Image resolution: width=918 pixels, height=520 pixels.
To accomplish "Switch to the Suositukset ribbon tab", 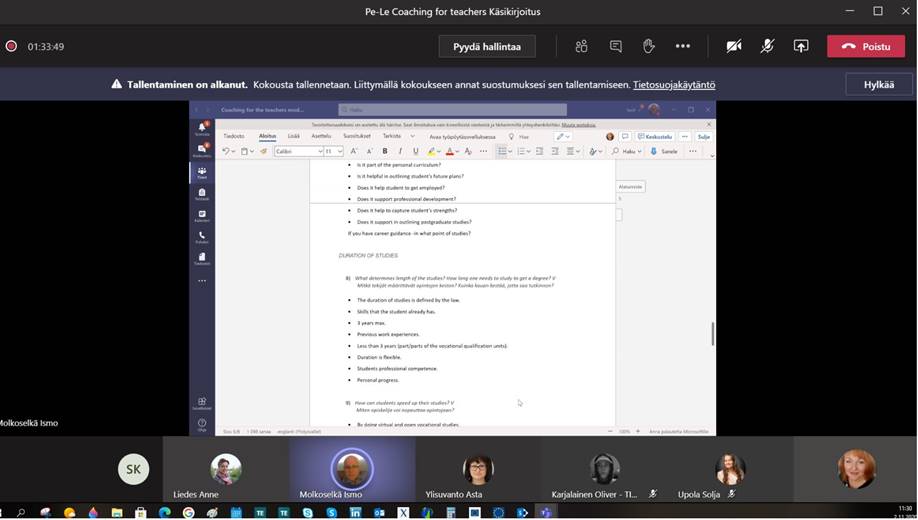I will coord(357,136).
